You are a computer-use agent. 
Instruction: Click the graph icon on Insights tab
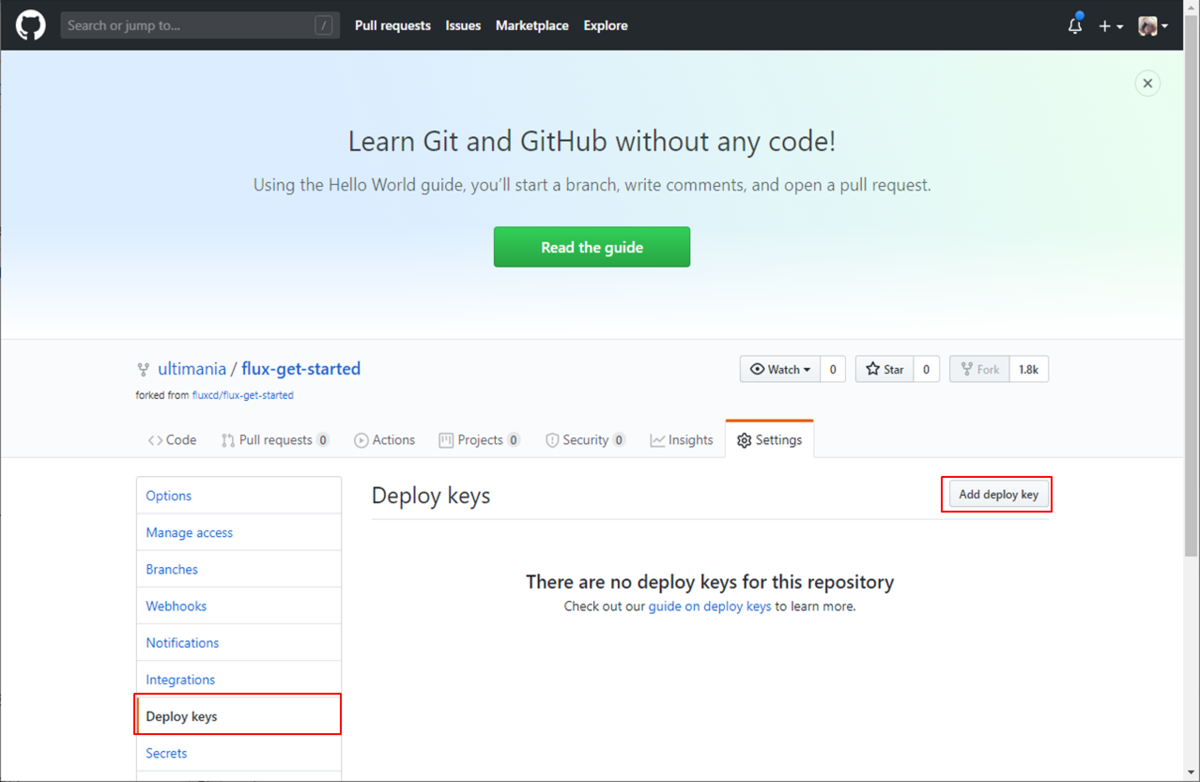tap(657, 440)
